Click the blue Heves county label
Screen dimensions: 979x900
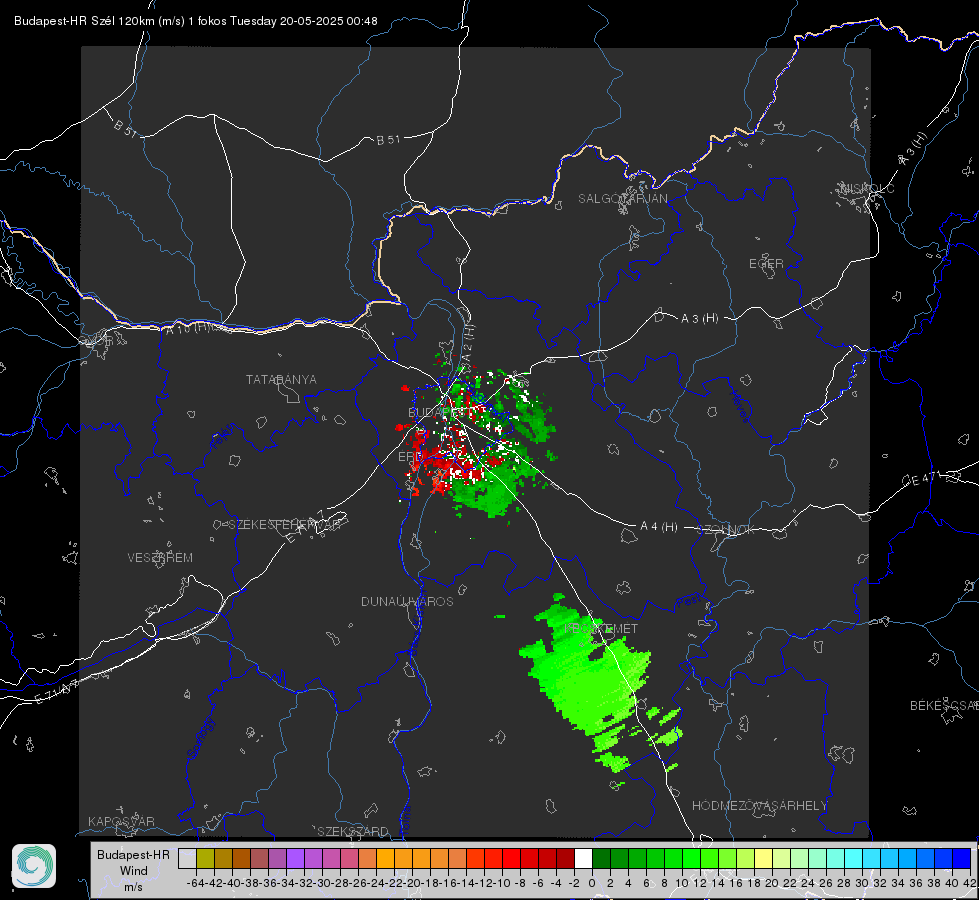coord(739,407)
